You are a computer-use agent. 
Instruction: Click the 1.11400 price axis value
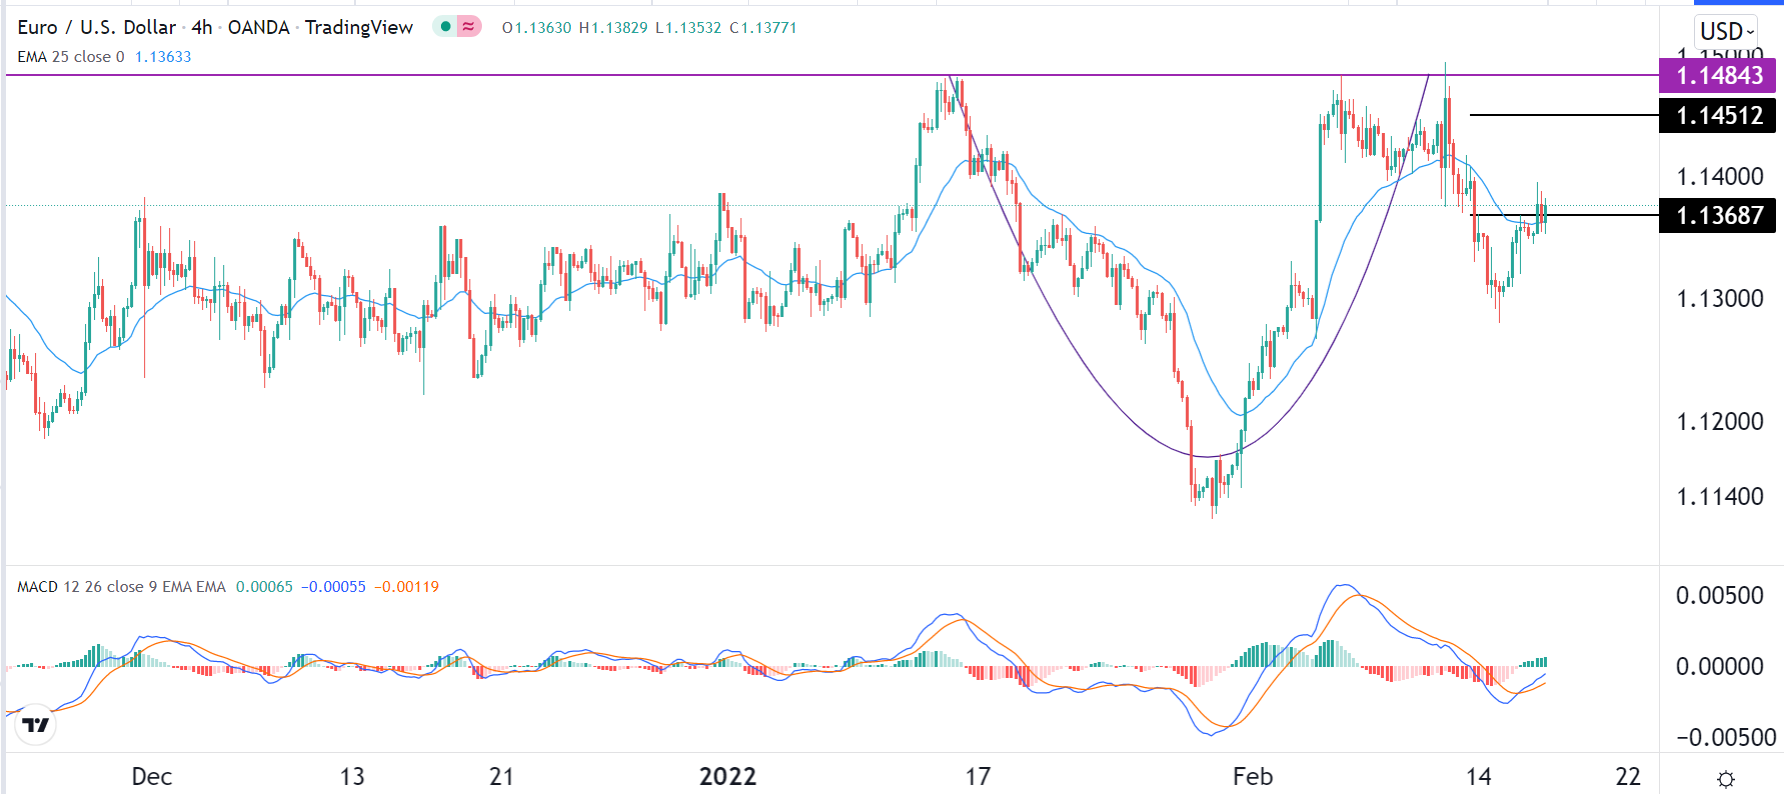point(1720,497)
